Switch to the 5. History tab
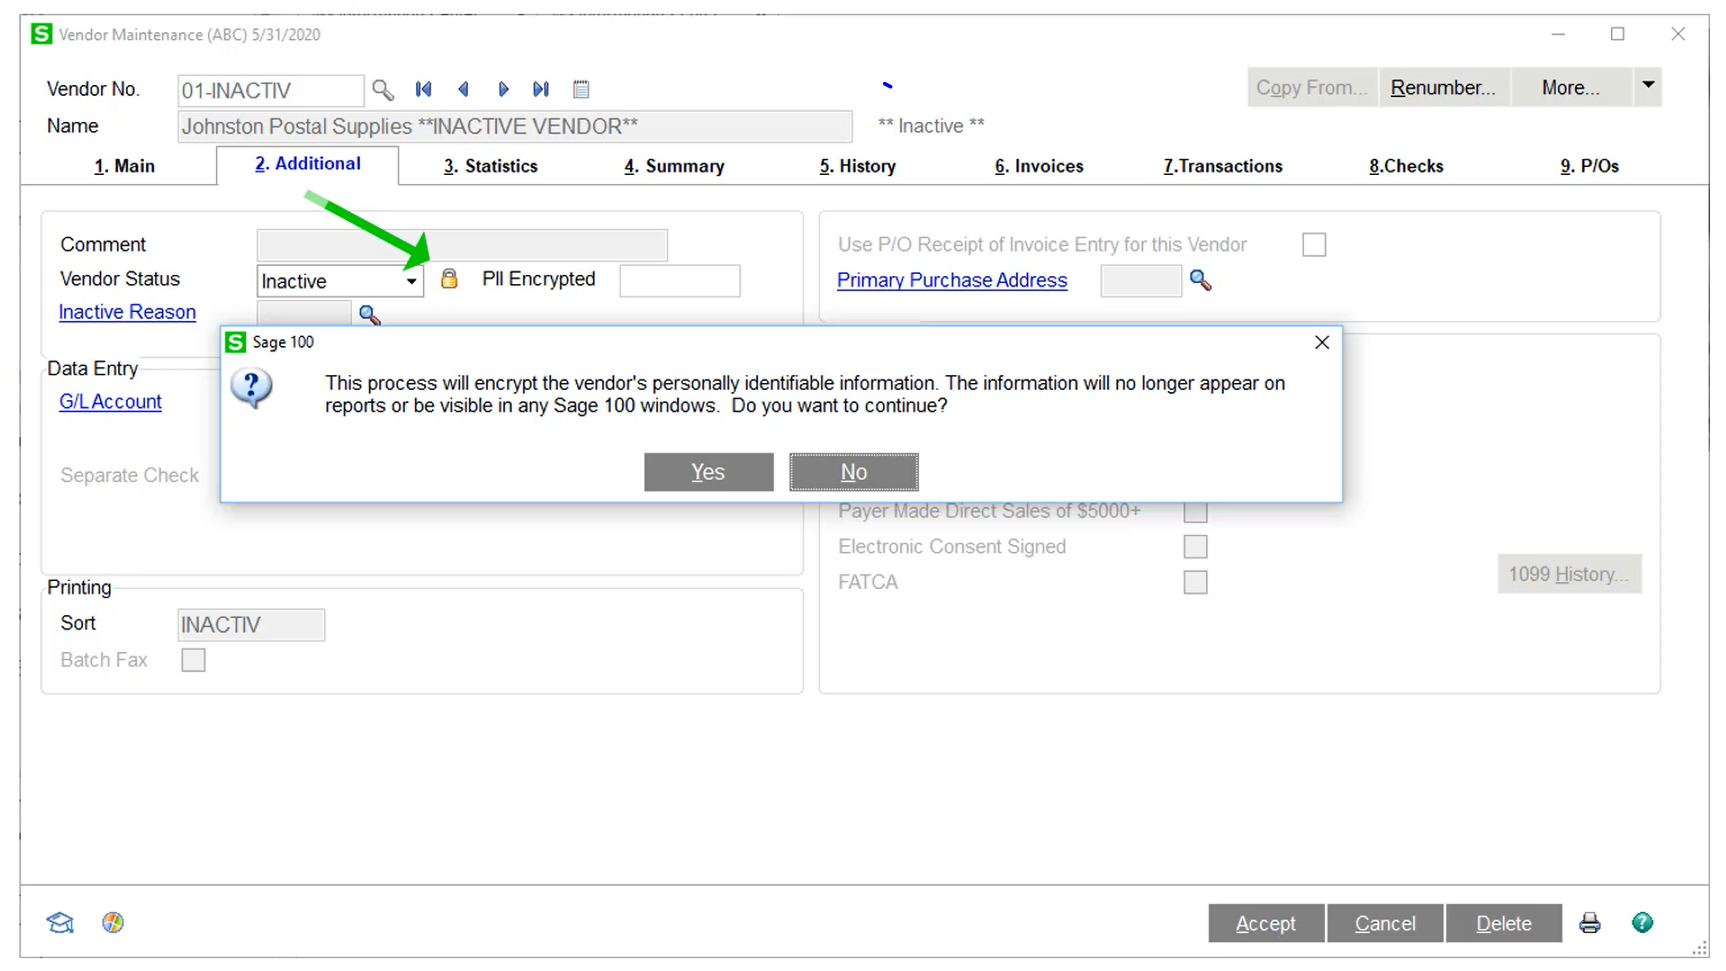Viewport: 1726px width, 971px height. click(857, 166)
